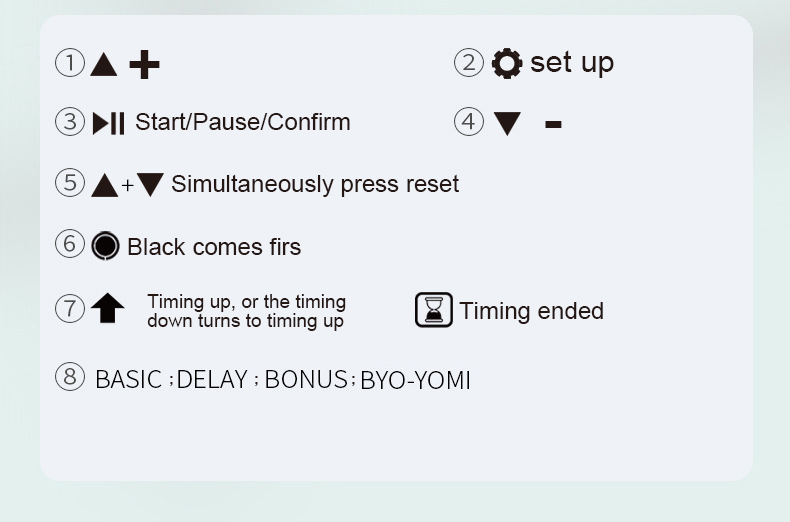790x522 pixels.
Task: Select the DELAY mode label
Action: click(213, 380)
